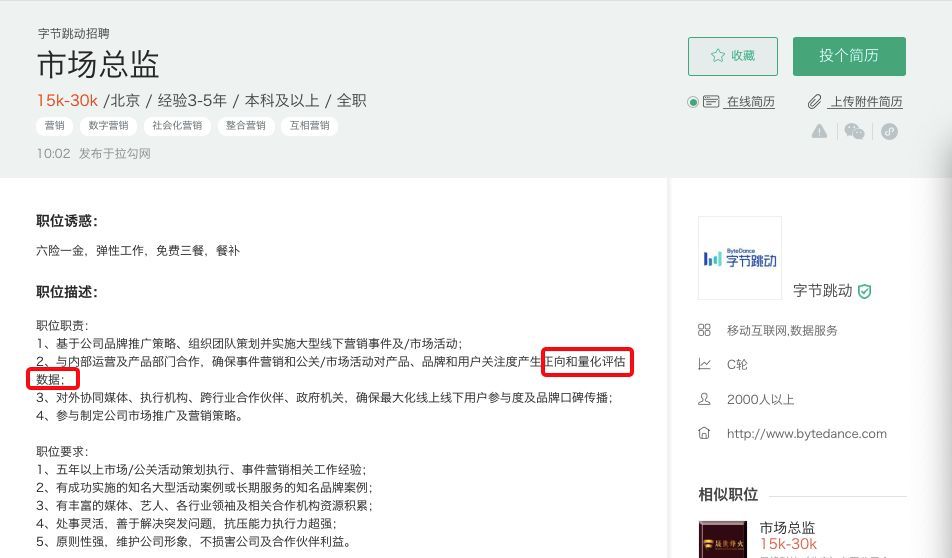Click the online resume card icon
952x558 pixels.
tap(711, 101)
